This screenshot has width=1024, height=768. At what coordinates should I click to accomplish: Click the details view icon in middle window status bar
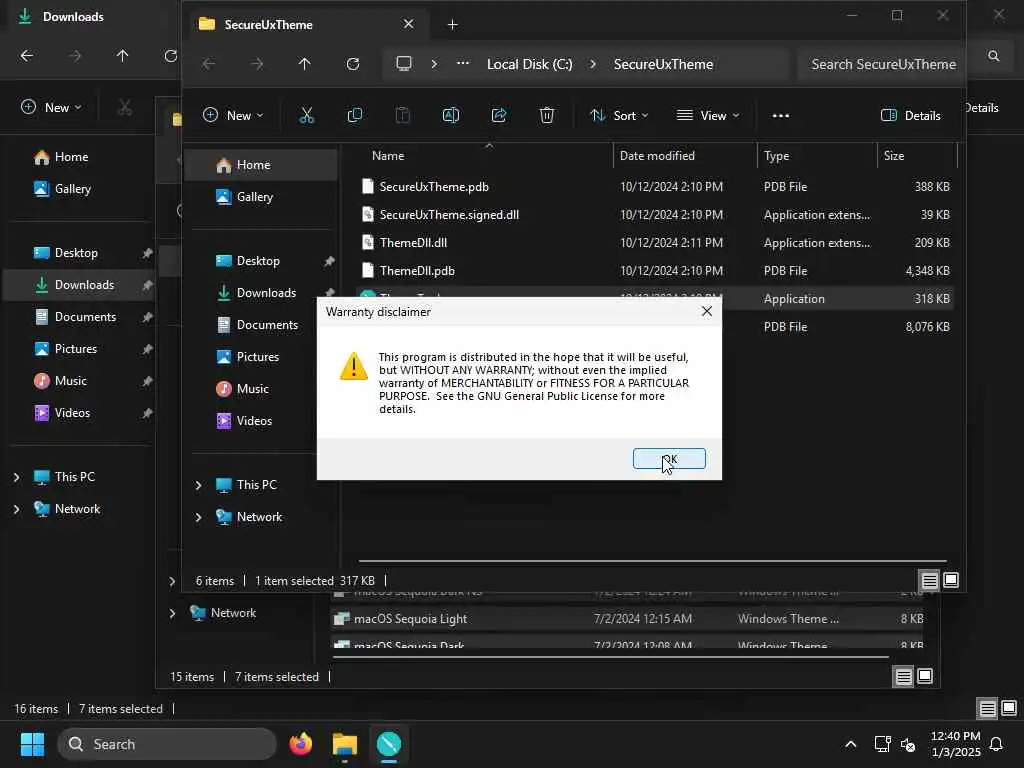[x=903, y=677]
